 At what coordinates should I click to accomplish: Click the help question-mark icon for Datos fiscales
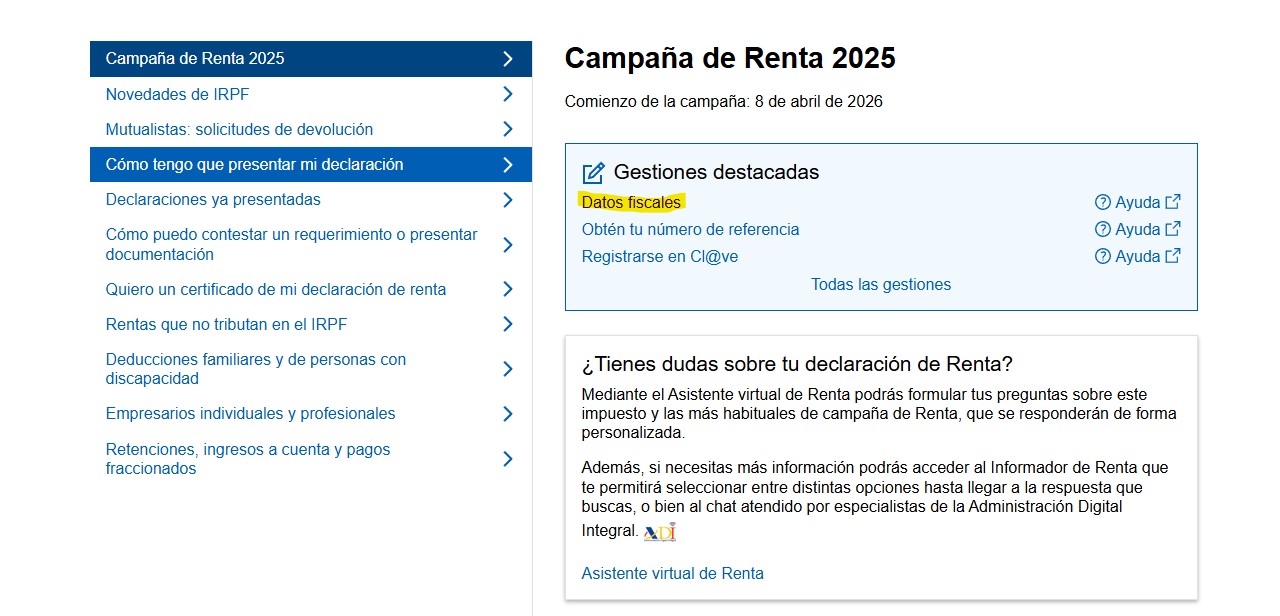coord(1103,202)
